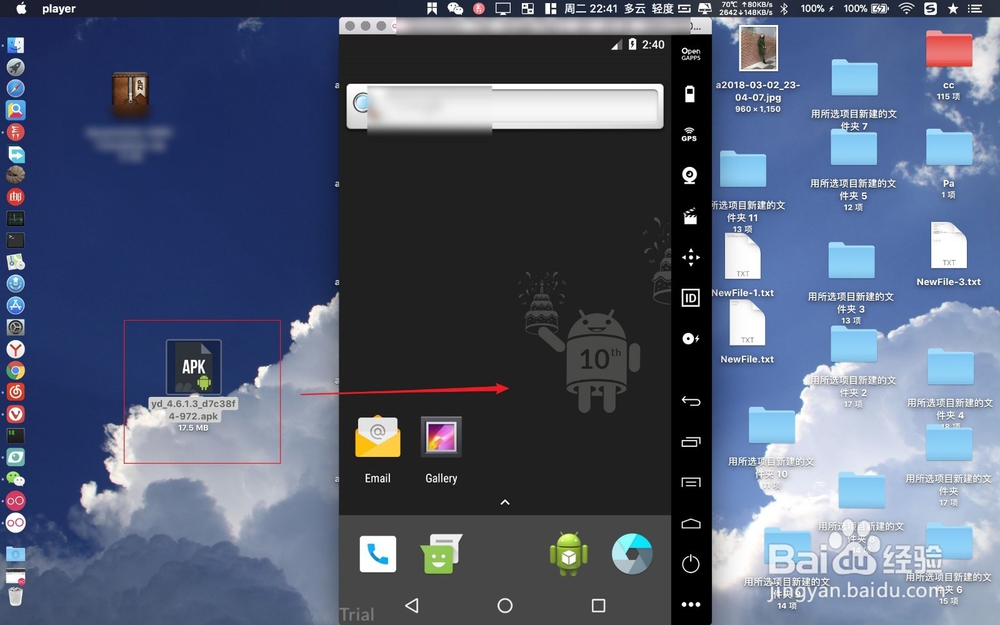
Task: Launch the Phone dialer from Android dock
Action: click(378, 554)
